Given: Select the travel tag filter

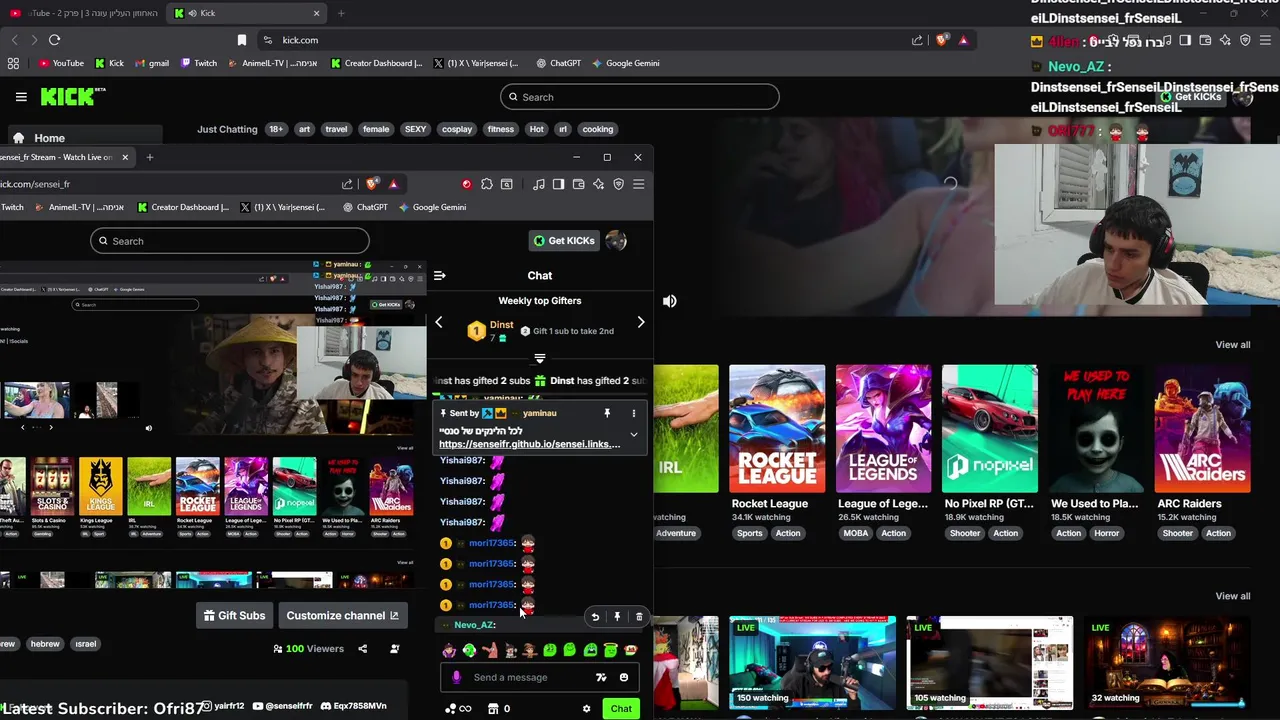Looking at the screenshot, I should 337,129.
